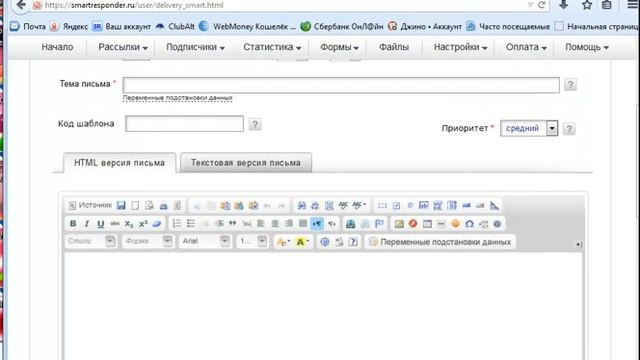Click the Preview icon in editor toolbar

(149, 205)
